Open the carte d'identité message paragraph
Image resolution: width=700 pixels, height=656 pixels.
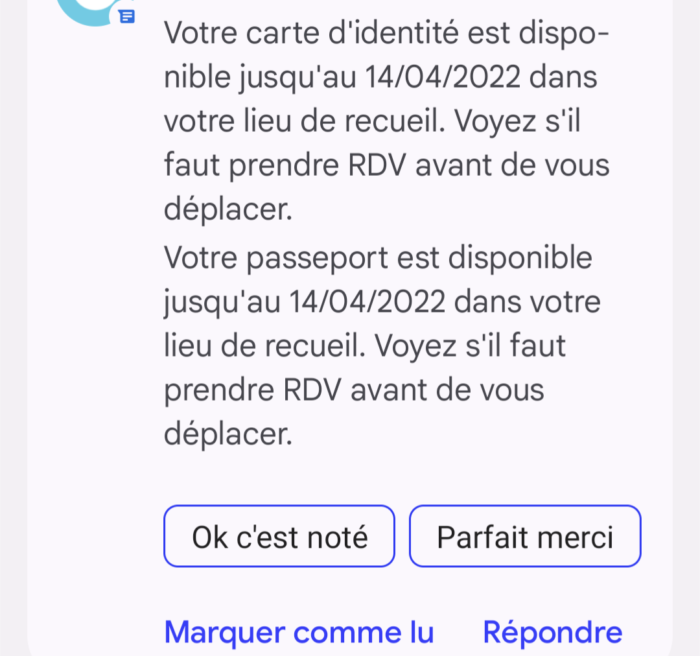pyautogui.click(x=387, y=121)
